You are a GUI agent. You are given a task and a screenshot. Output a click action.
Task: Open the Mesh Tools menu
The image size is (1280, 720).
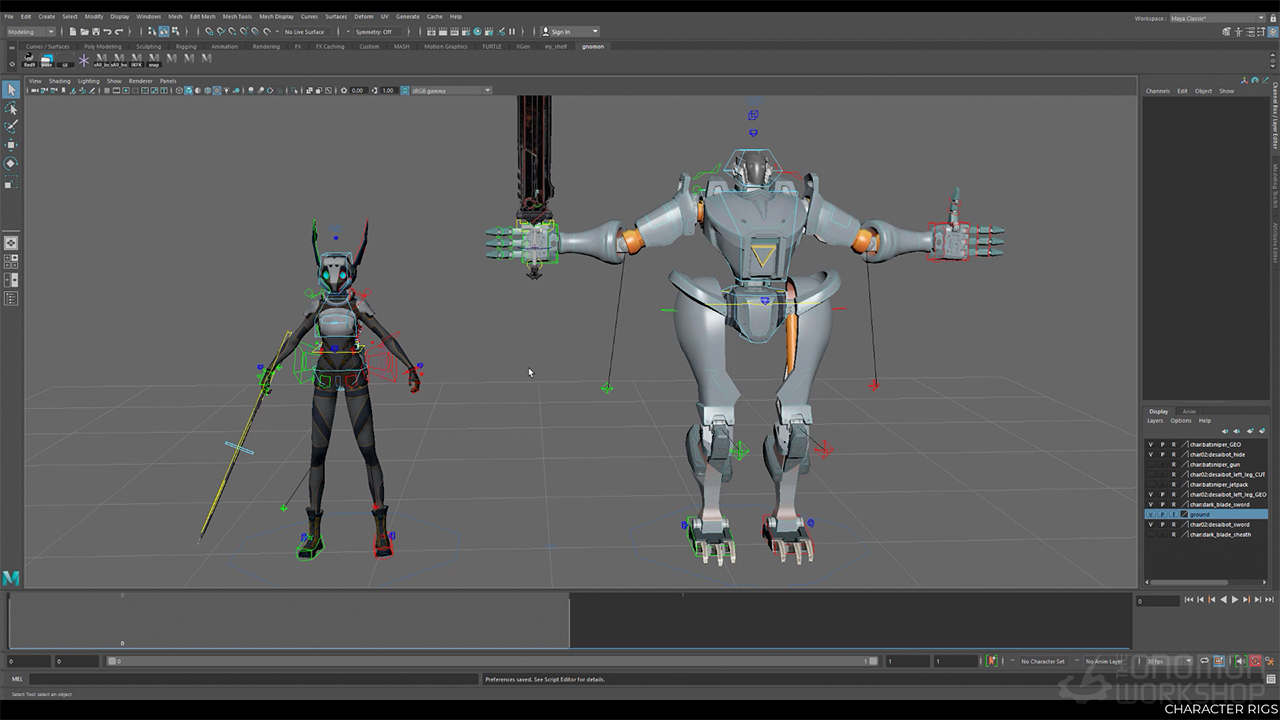[x=237, y=17]
